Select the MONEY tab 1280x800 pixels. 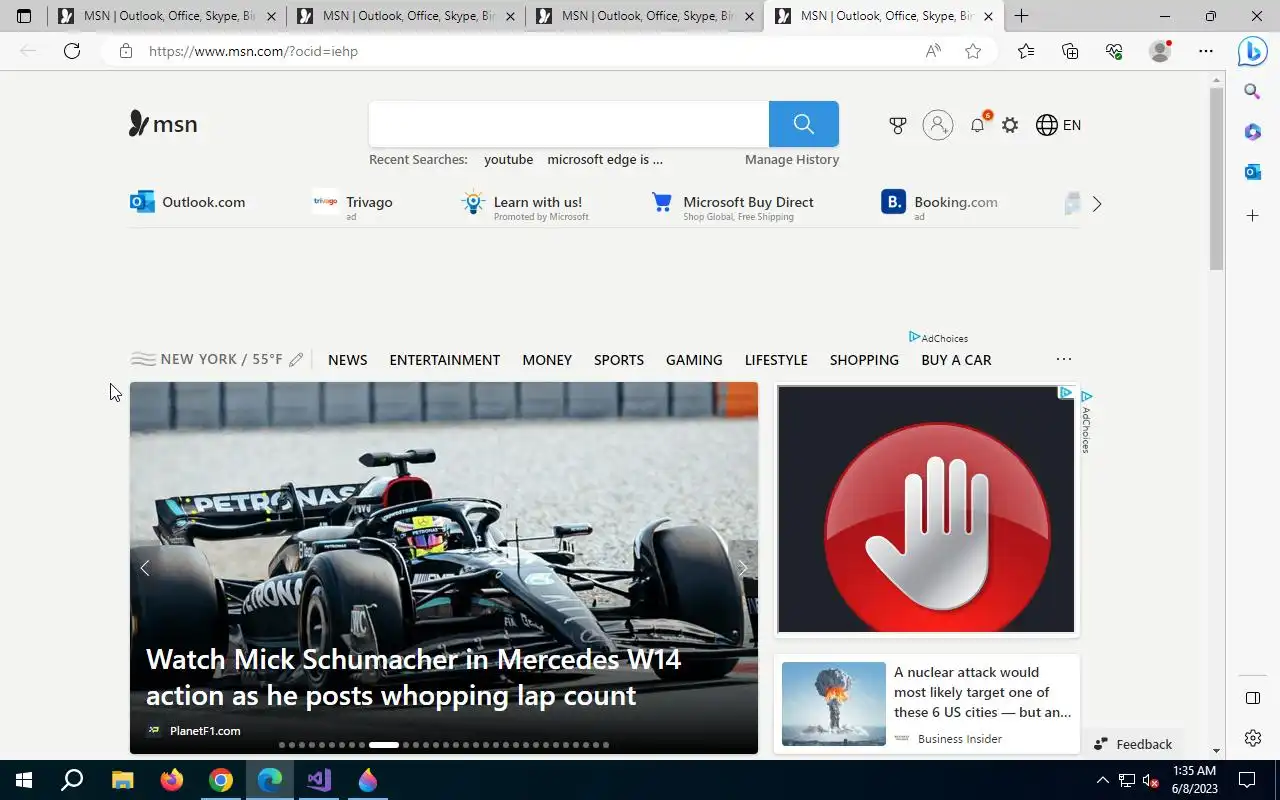(x=547, y=360)
